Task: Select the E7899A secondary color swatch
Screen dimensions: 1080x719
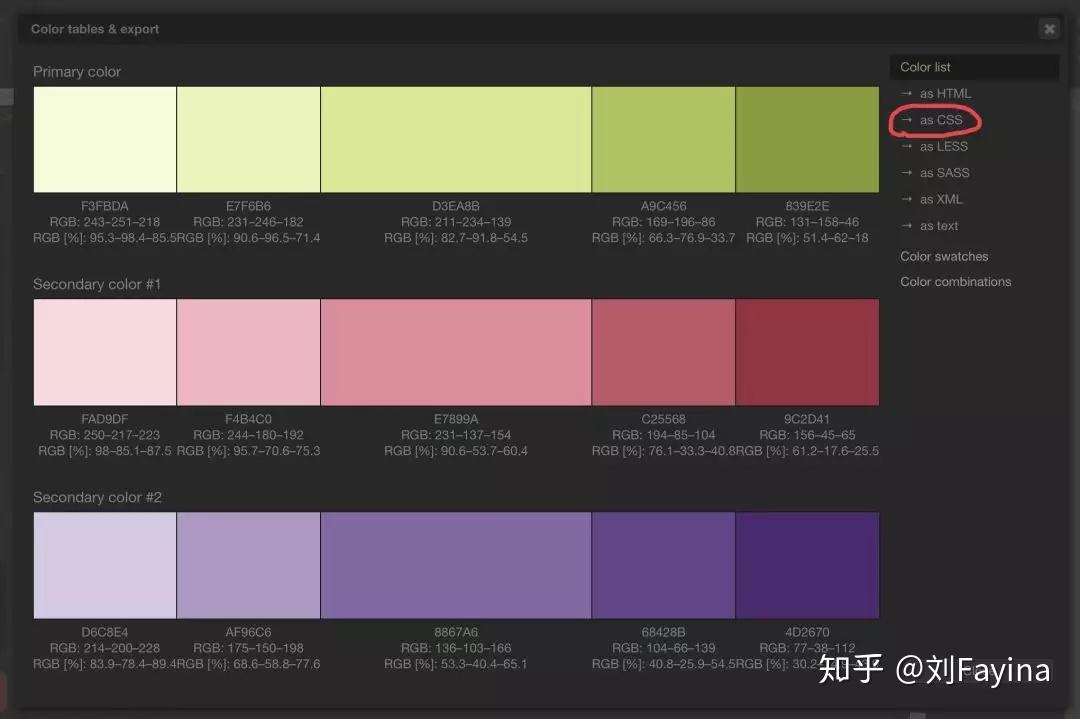Action: tap(455, 352)
